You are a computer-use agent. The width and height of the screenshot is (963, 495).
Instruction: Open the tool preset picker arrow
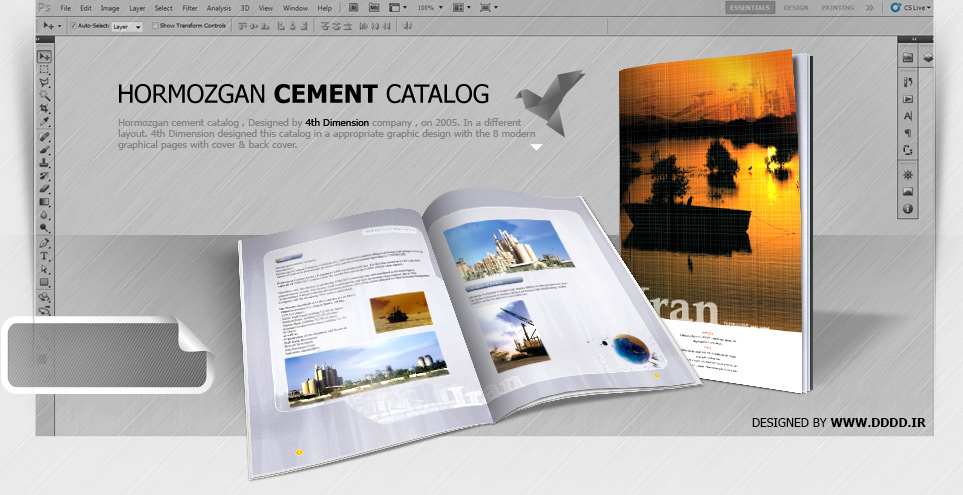[x=60, y=26]
